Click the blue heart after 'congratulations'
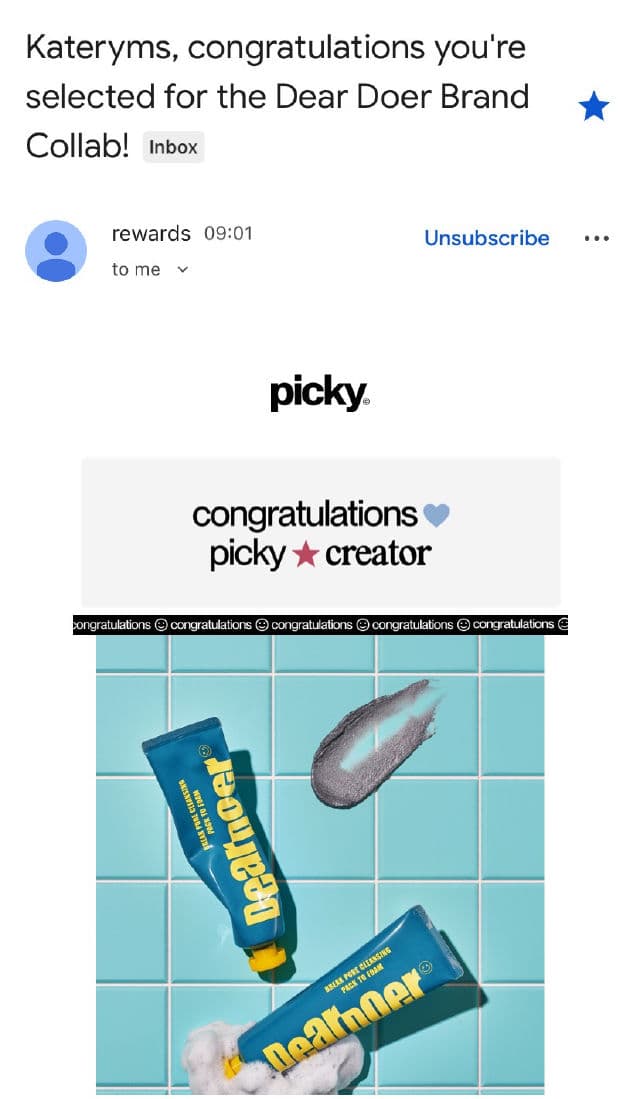 pos(436,515)
